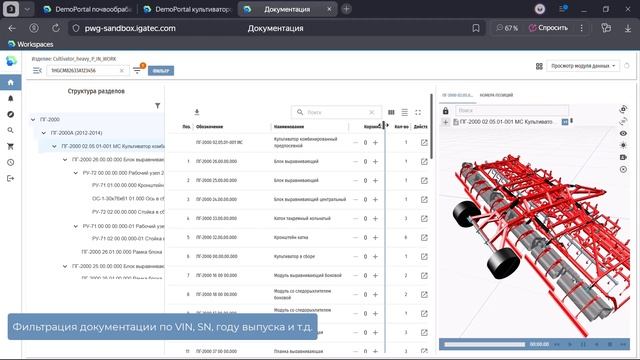Screen dimensions: 640x360
Task: Sort by the Обозначение column header
Action: click(209, 127)
